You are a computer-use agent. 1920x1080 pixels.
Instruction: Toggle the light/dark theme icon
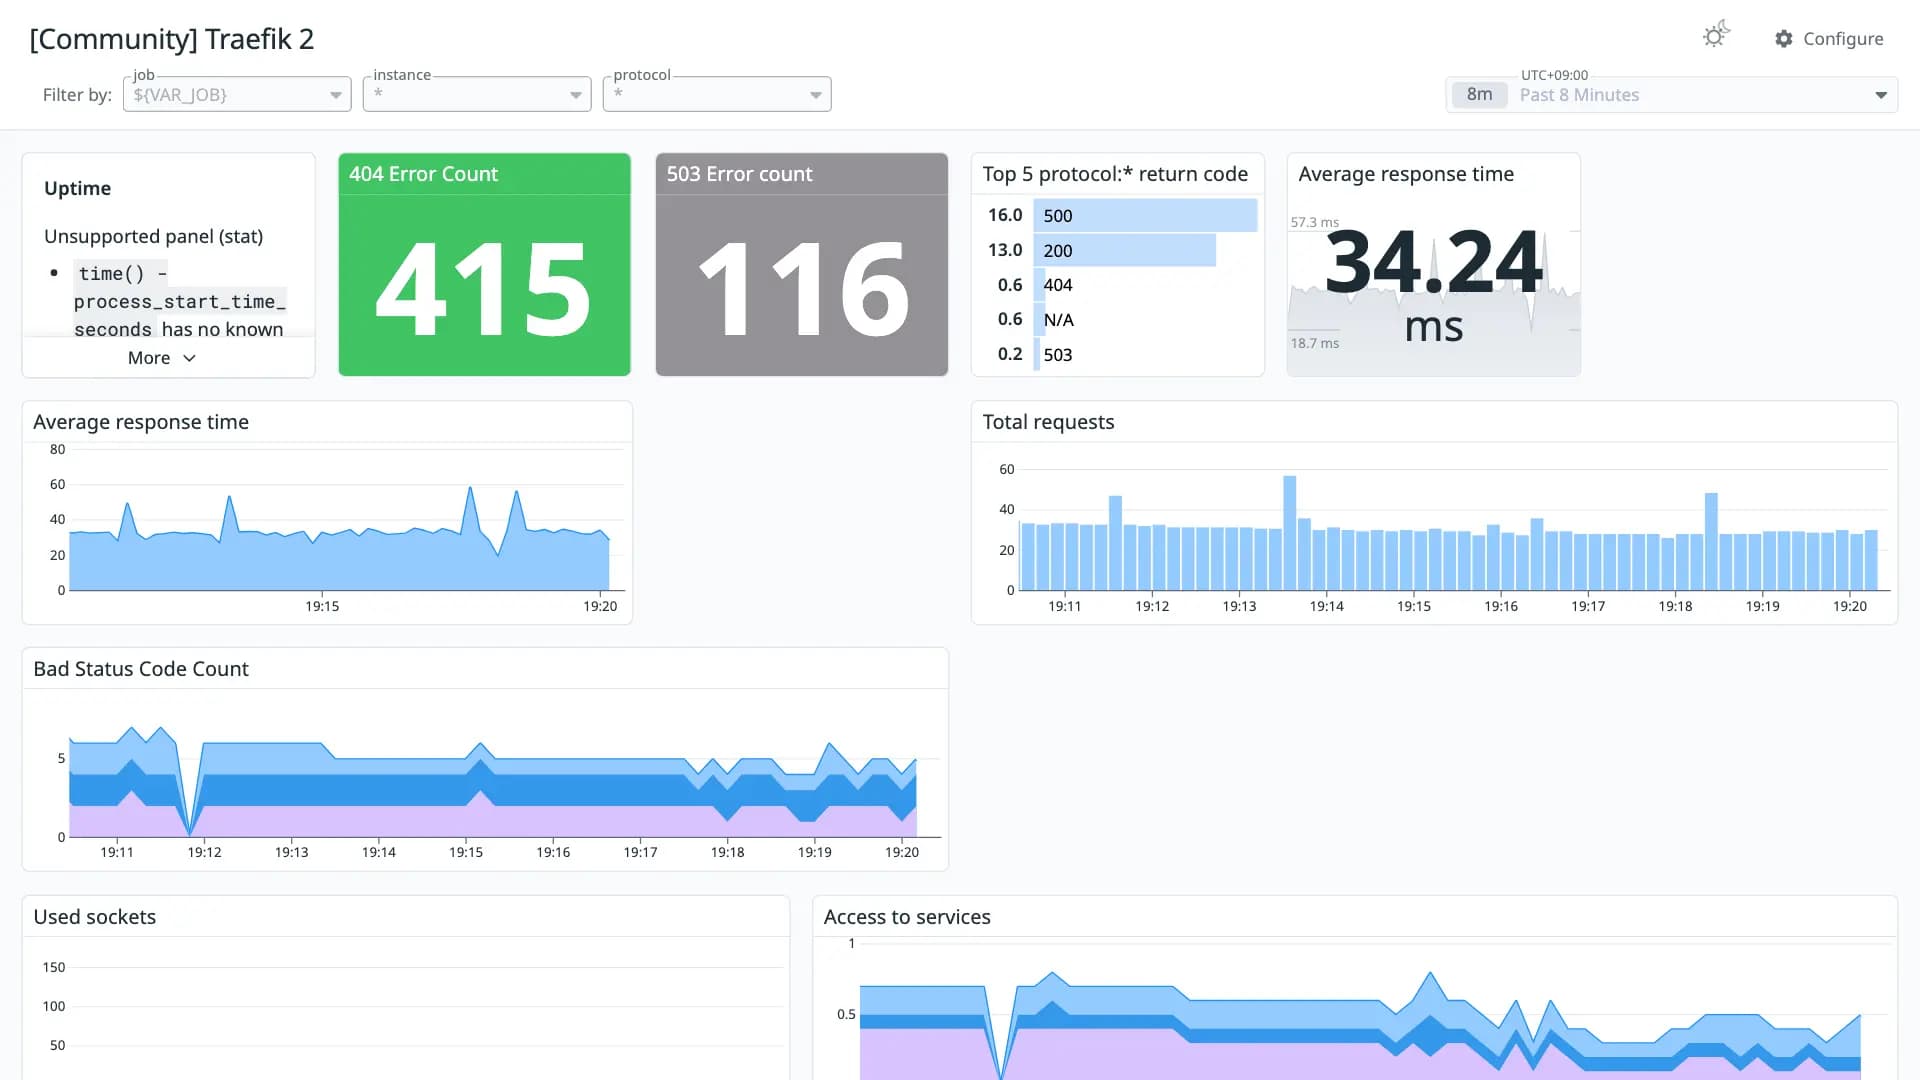pyautogui.click(x=1716, y=35)
